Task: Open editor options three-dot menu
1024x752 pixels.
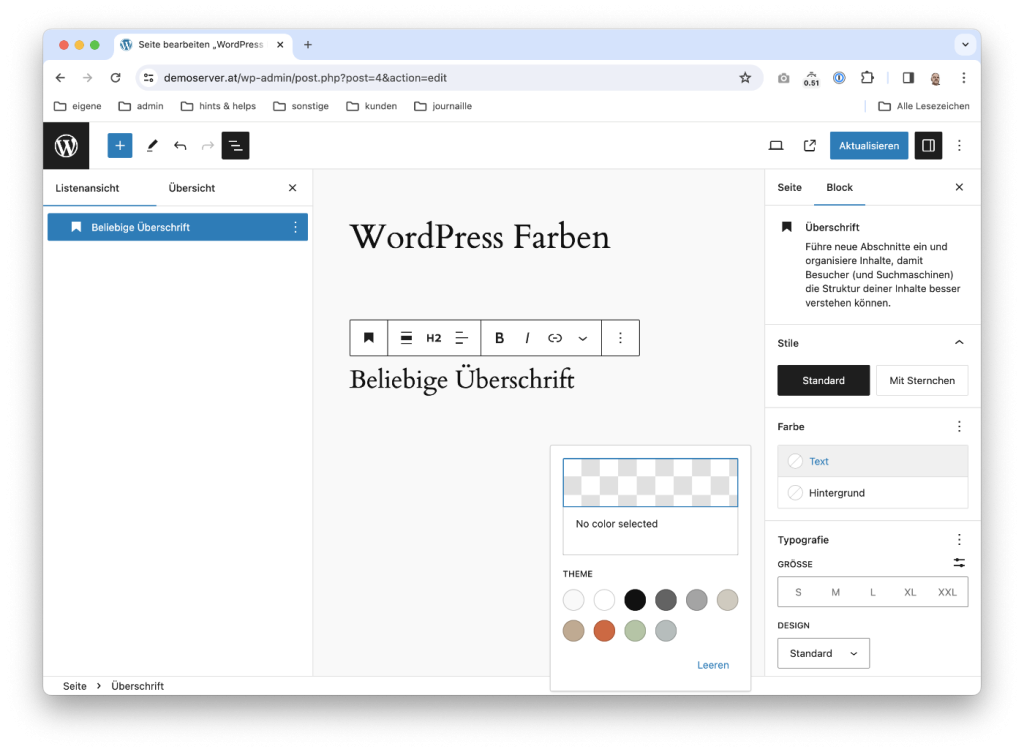Action: [959, 146]
